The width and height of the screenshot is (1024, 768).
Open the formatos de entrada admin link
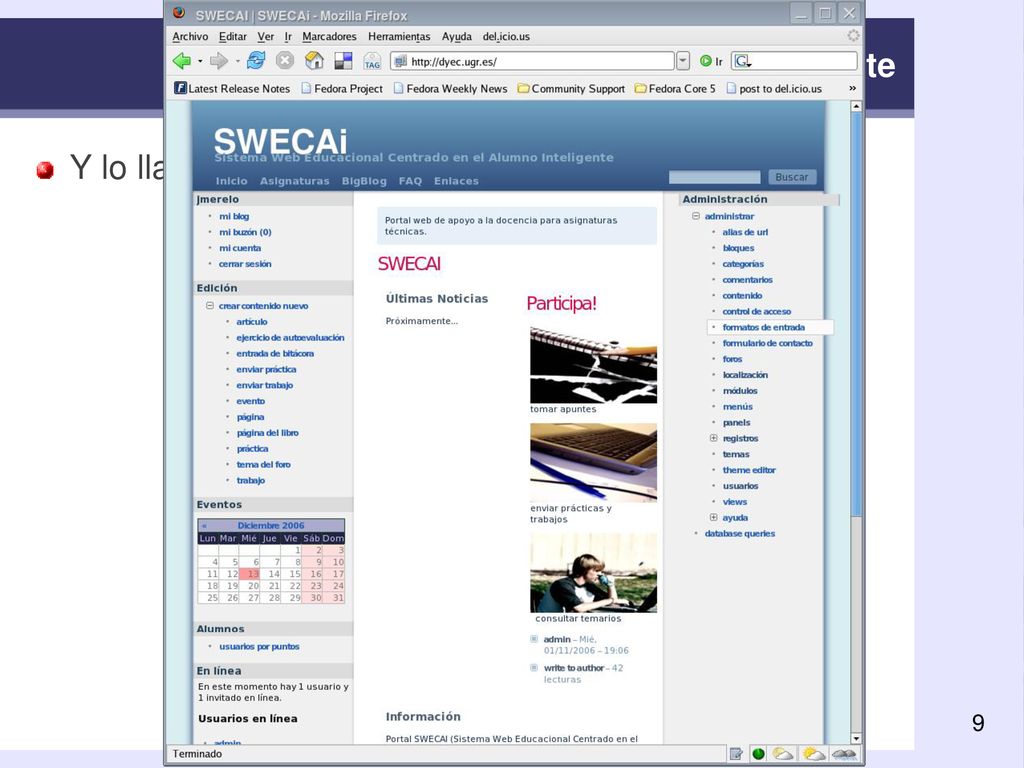click(763, 327)
